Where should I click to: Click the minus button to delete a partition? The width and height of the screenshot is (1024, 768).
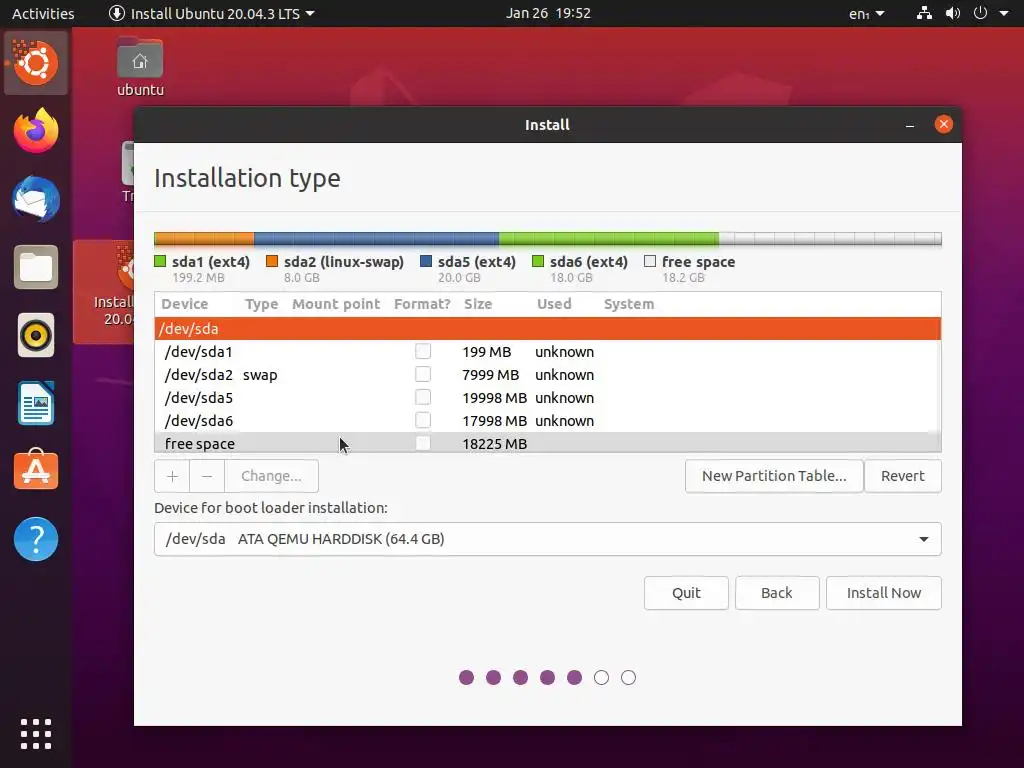tap(207, 476)
